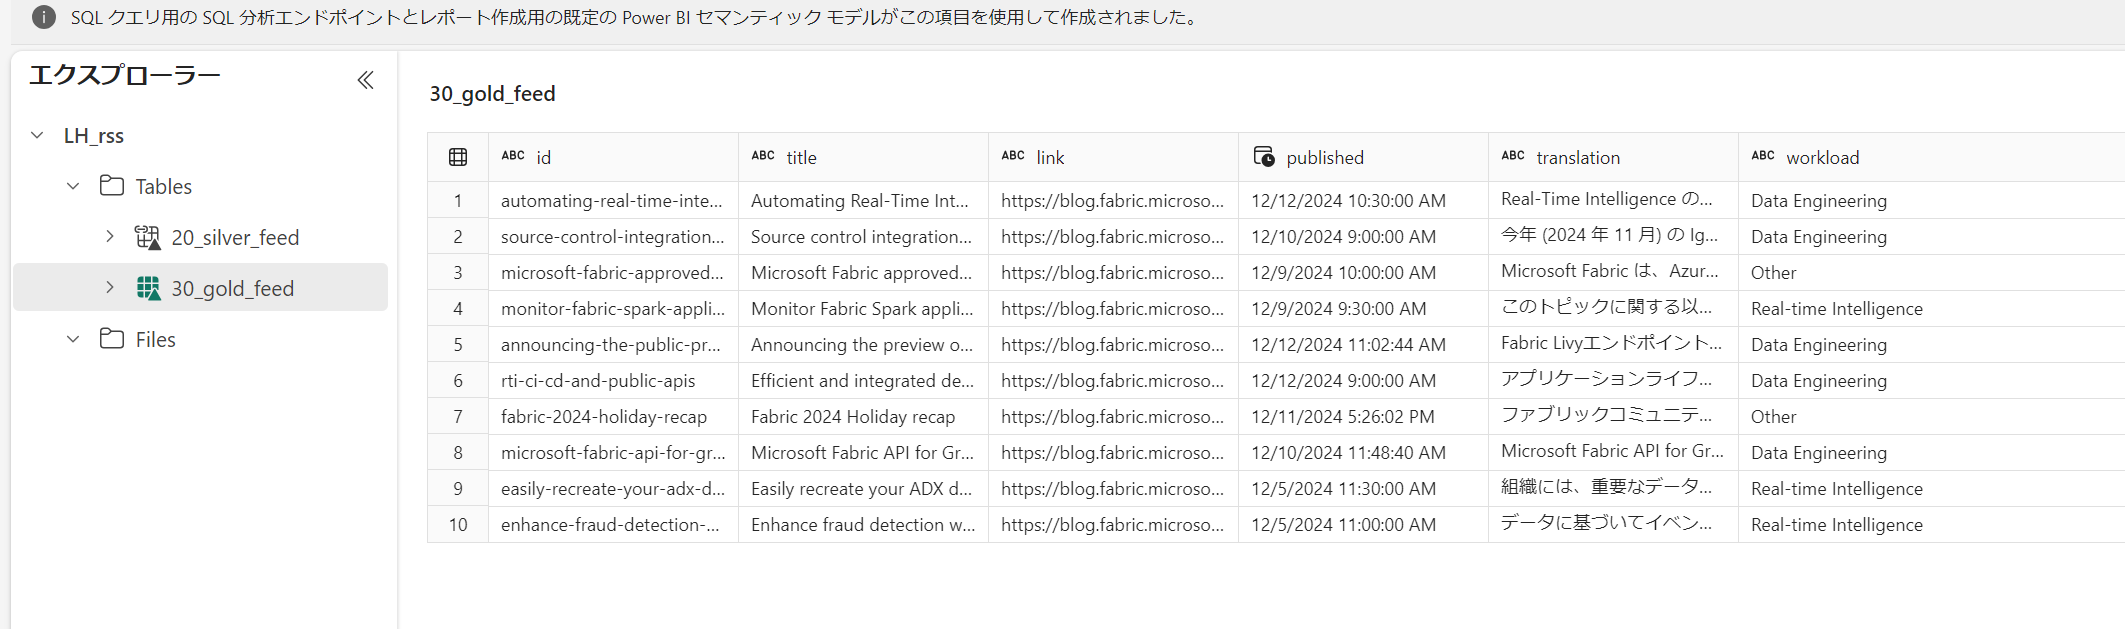Click cell 'automating-real-time-inte...'
Viewport: 2125px width, 629px height.
pyautogui.click(x=612, y=201)
